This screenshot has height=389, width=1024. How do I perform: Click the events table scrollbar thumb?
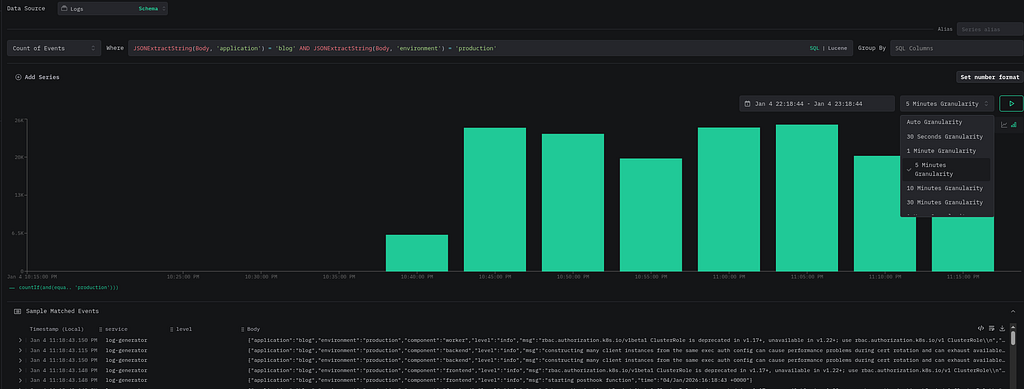[1014, 339]
